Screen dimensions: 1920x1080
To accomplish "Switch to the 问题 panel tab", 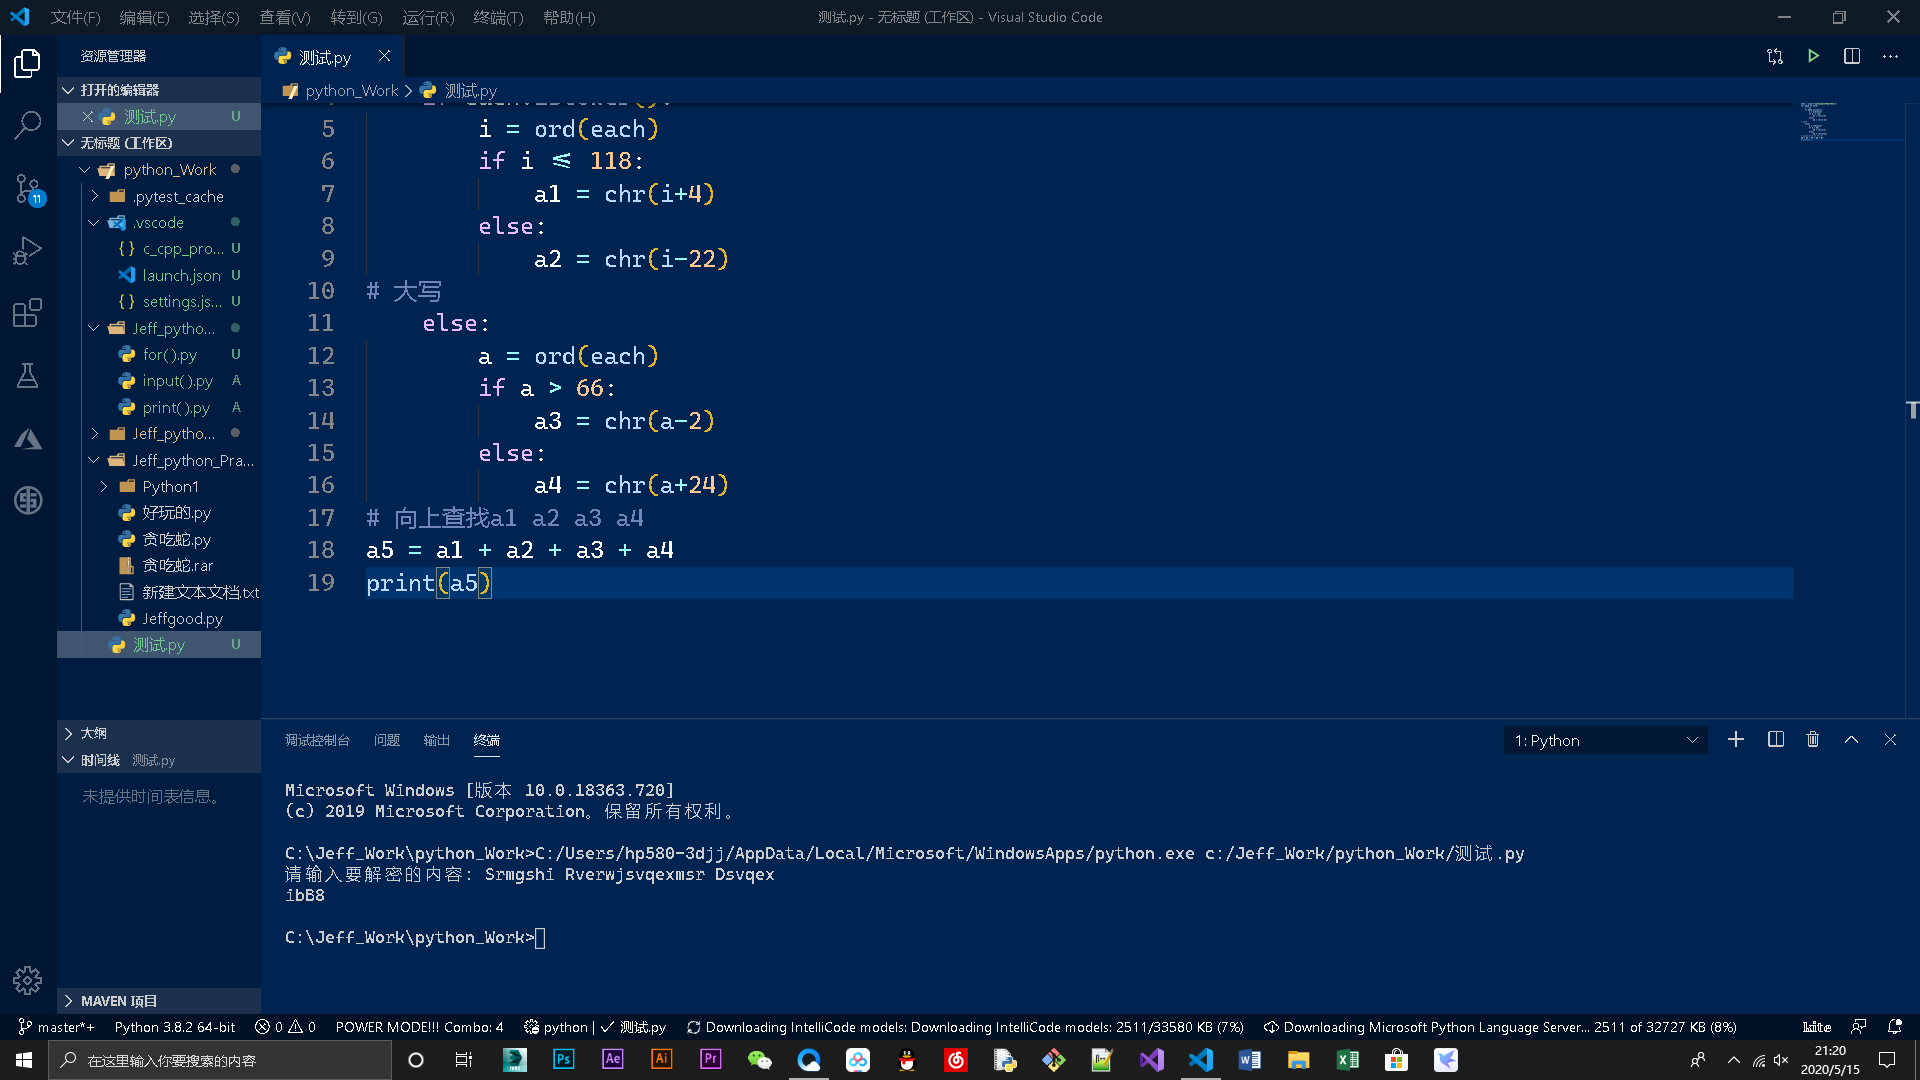I will pyautogui.click(x=387, y=740).
